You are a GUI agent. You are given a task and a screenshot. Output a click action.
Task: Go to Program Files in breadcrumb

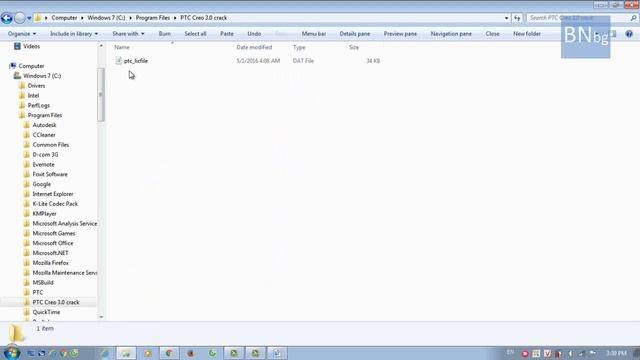(x=153, y=18)
